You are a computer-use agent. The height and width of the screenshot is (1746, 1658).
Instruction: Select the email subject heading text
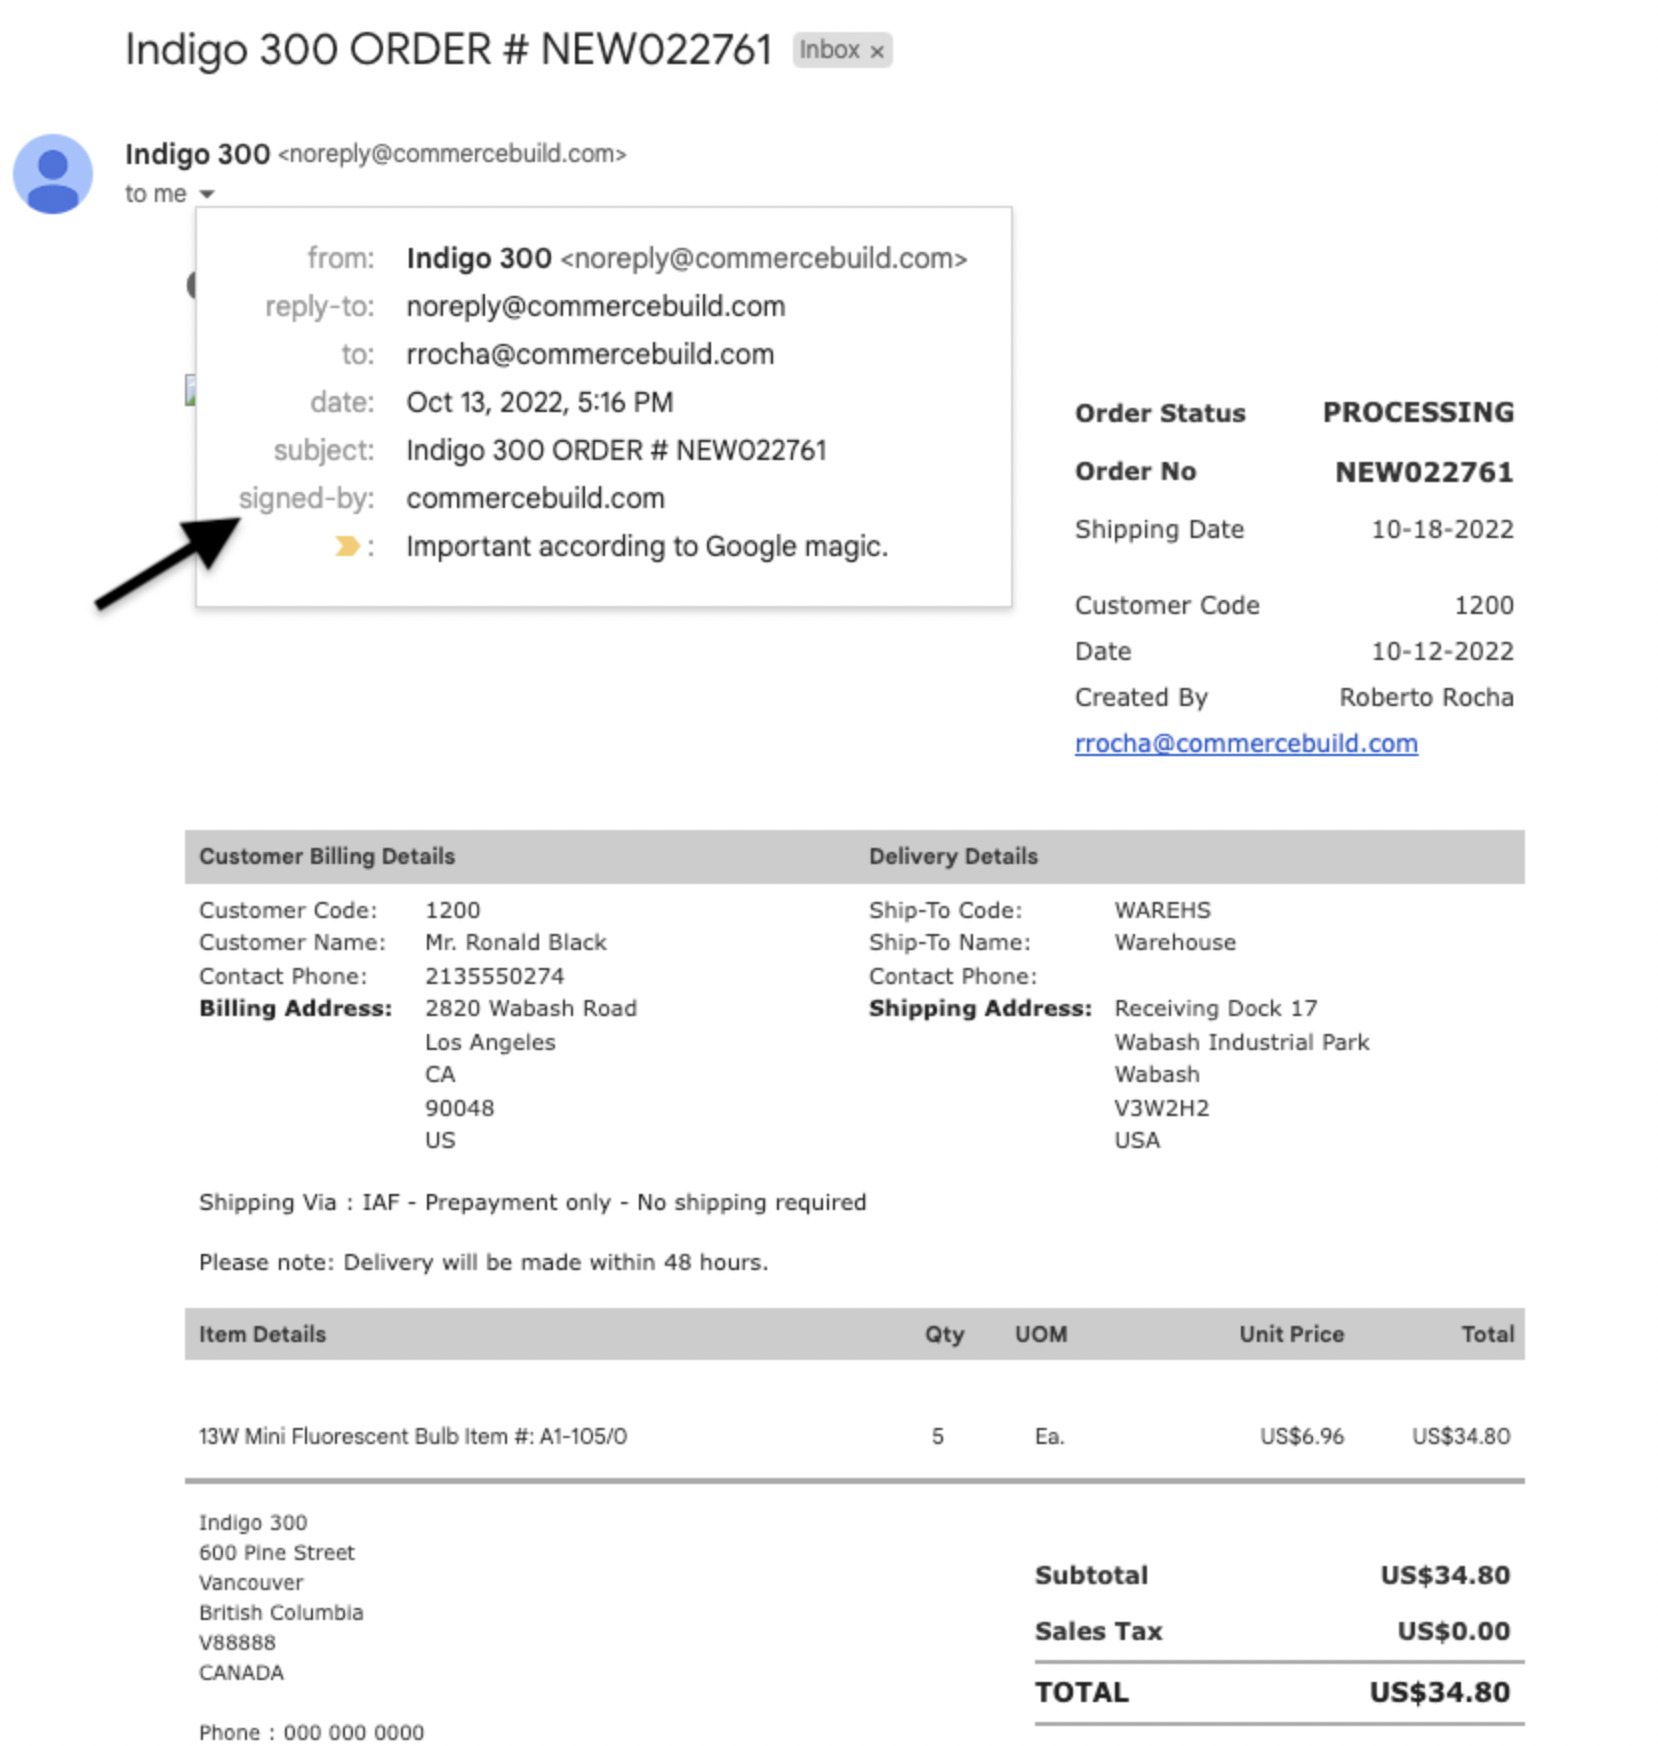[x=448, y=50]
